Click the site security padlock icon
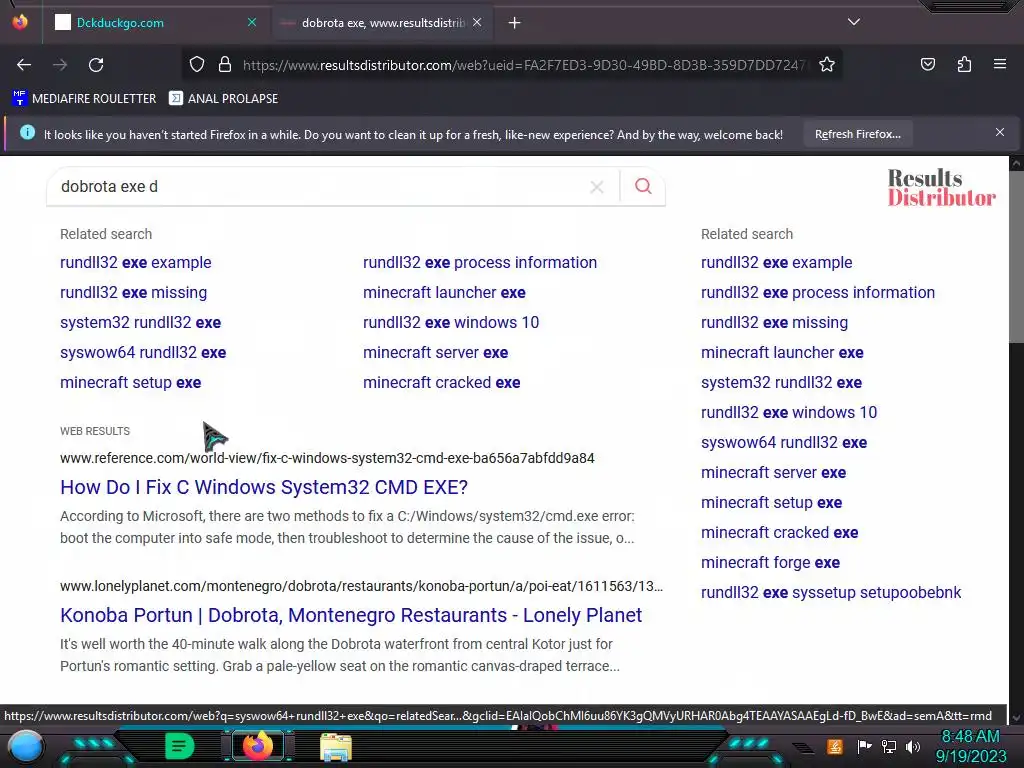1024x768 pixels. pyautogui.click(x=225, y=65)
